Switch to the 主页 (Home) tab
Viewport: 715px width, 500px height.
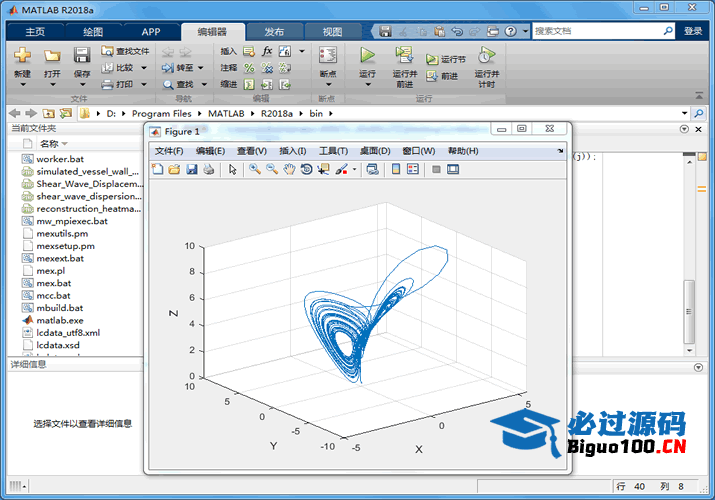tap(35, 31)
